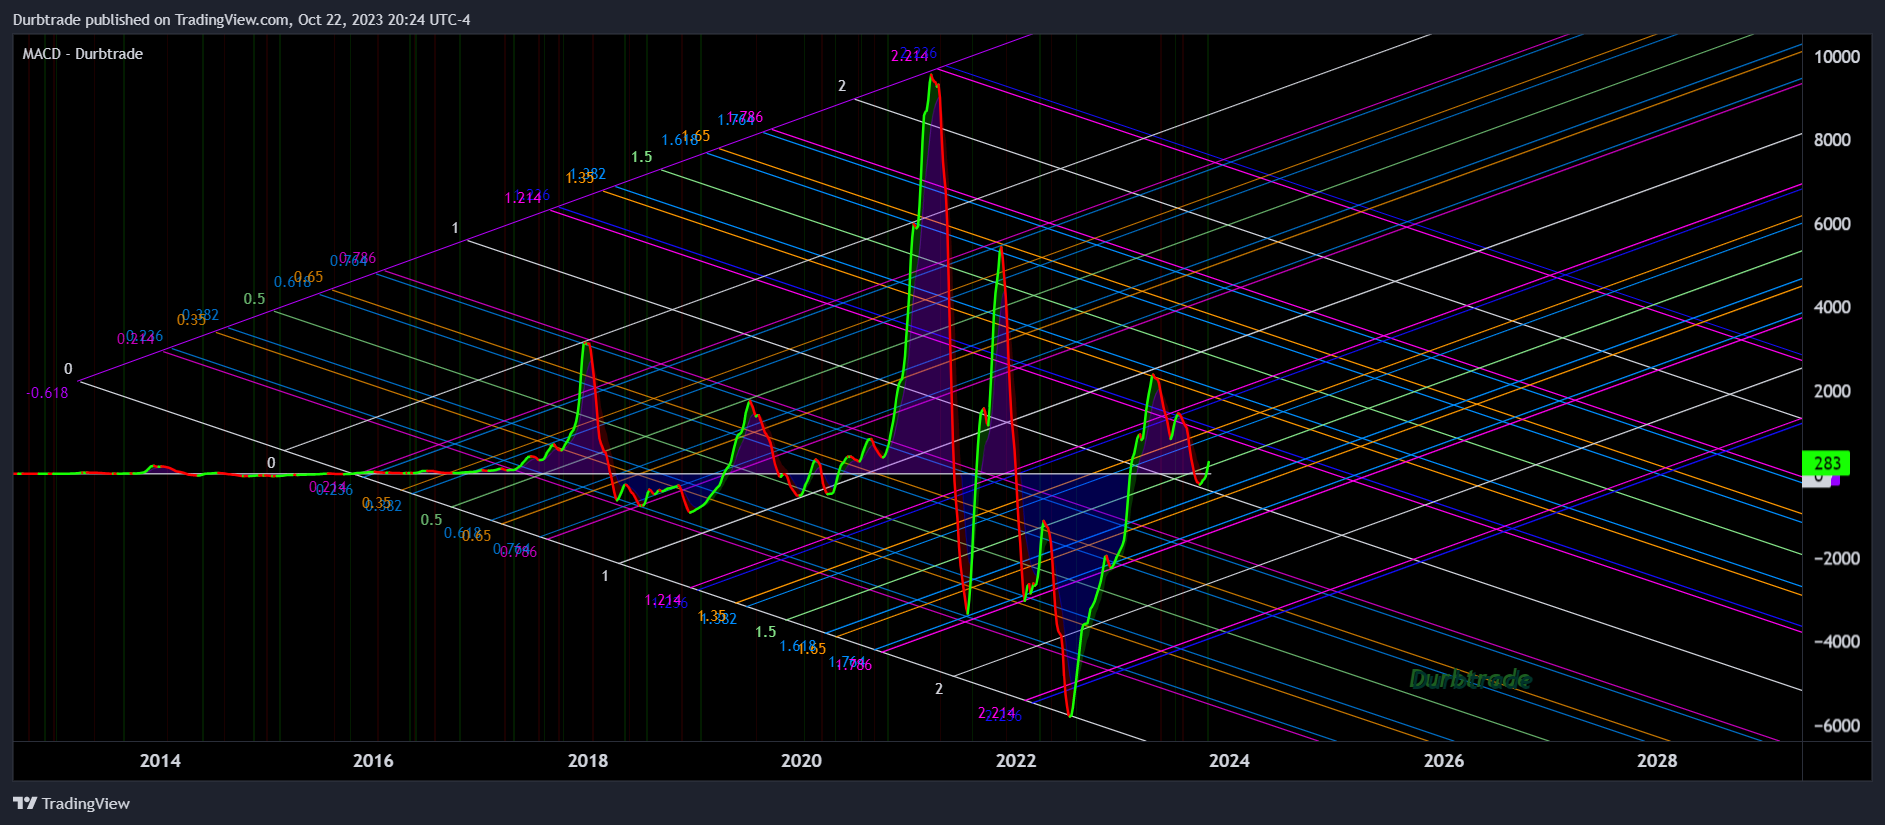Click the white 2 label on falling fan
The width and height of the screenshot is (1885, 825).
(x=939, y=689)
